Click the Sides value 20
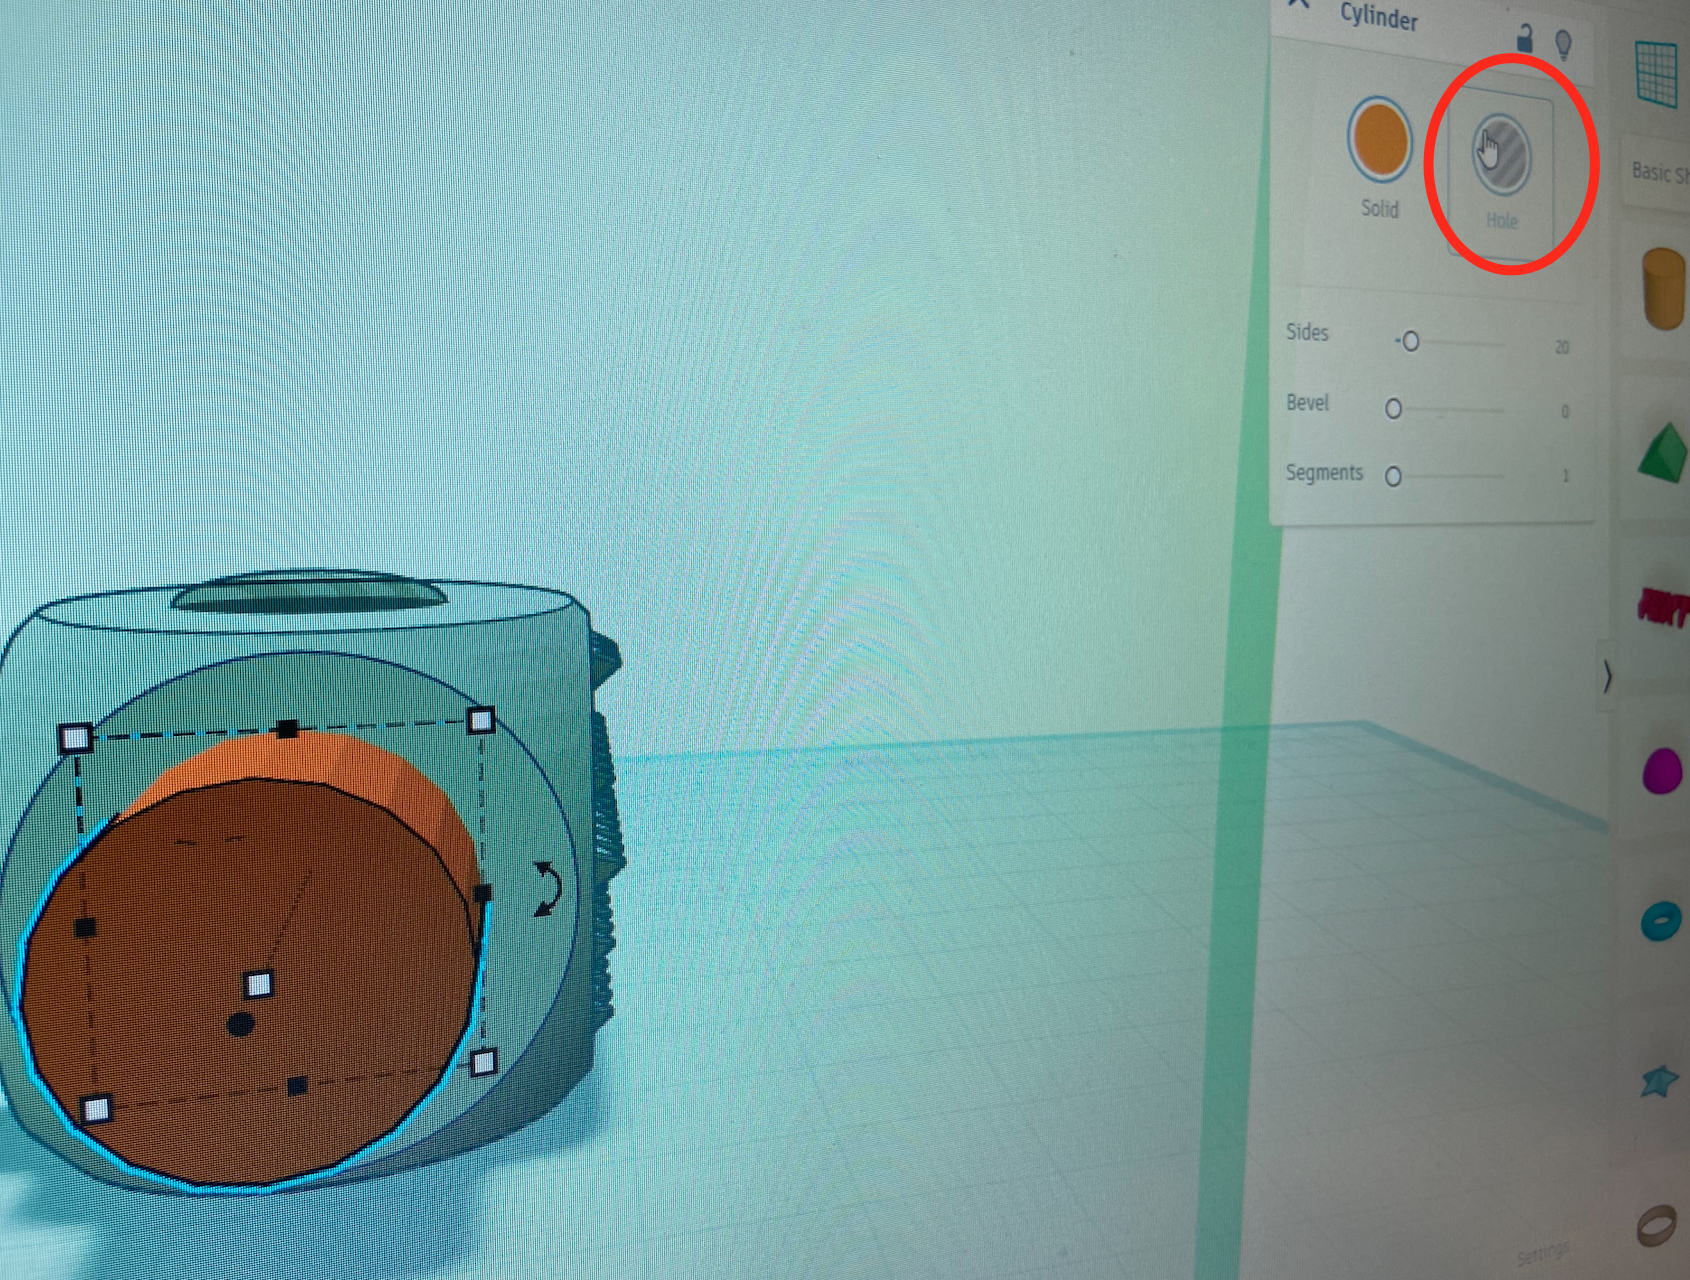1690x1280 pixels. 1562,347
